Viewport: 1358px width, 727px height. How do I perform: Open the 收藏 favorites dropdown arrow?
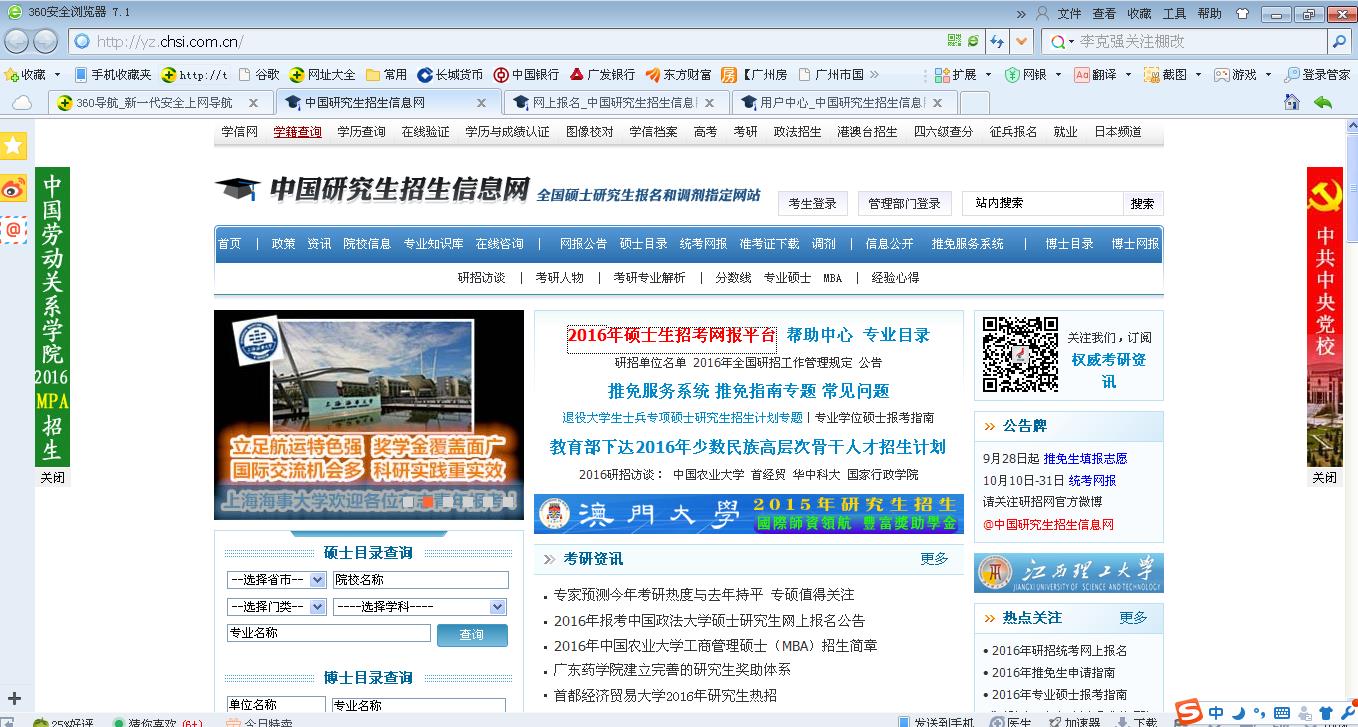(57, 74)
